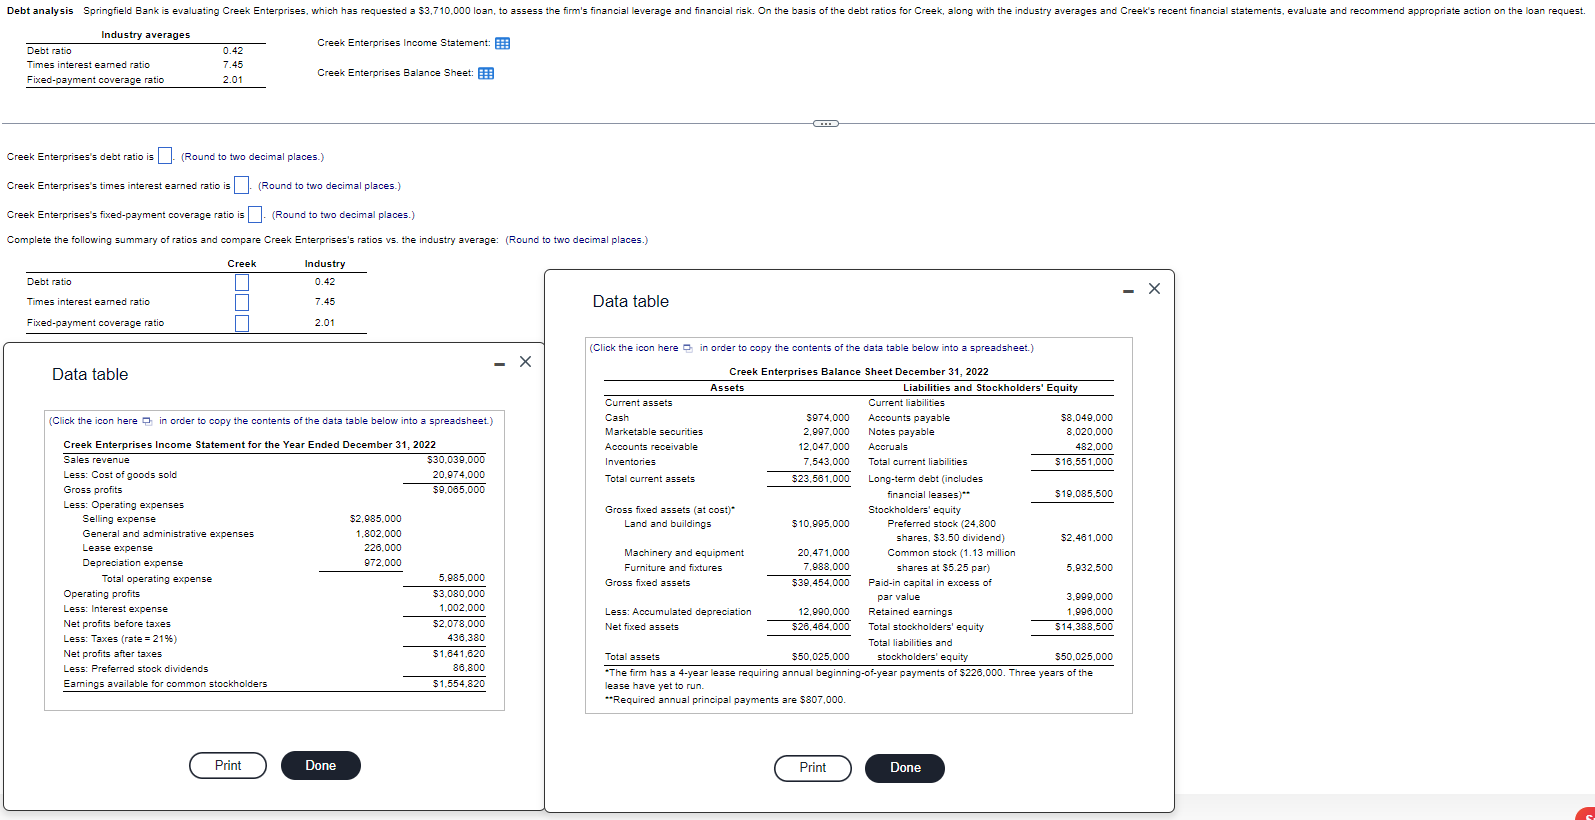1595x820 pixels.
Task: Close the Balance Sheet data table dialog
Action: (1154, 289)
